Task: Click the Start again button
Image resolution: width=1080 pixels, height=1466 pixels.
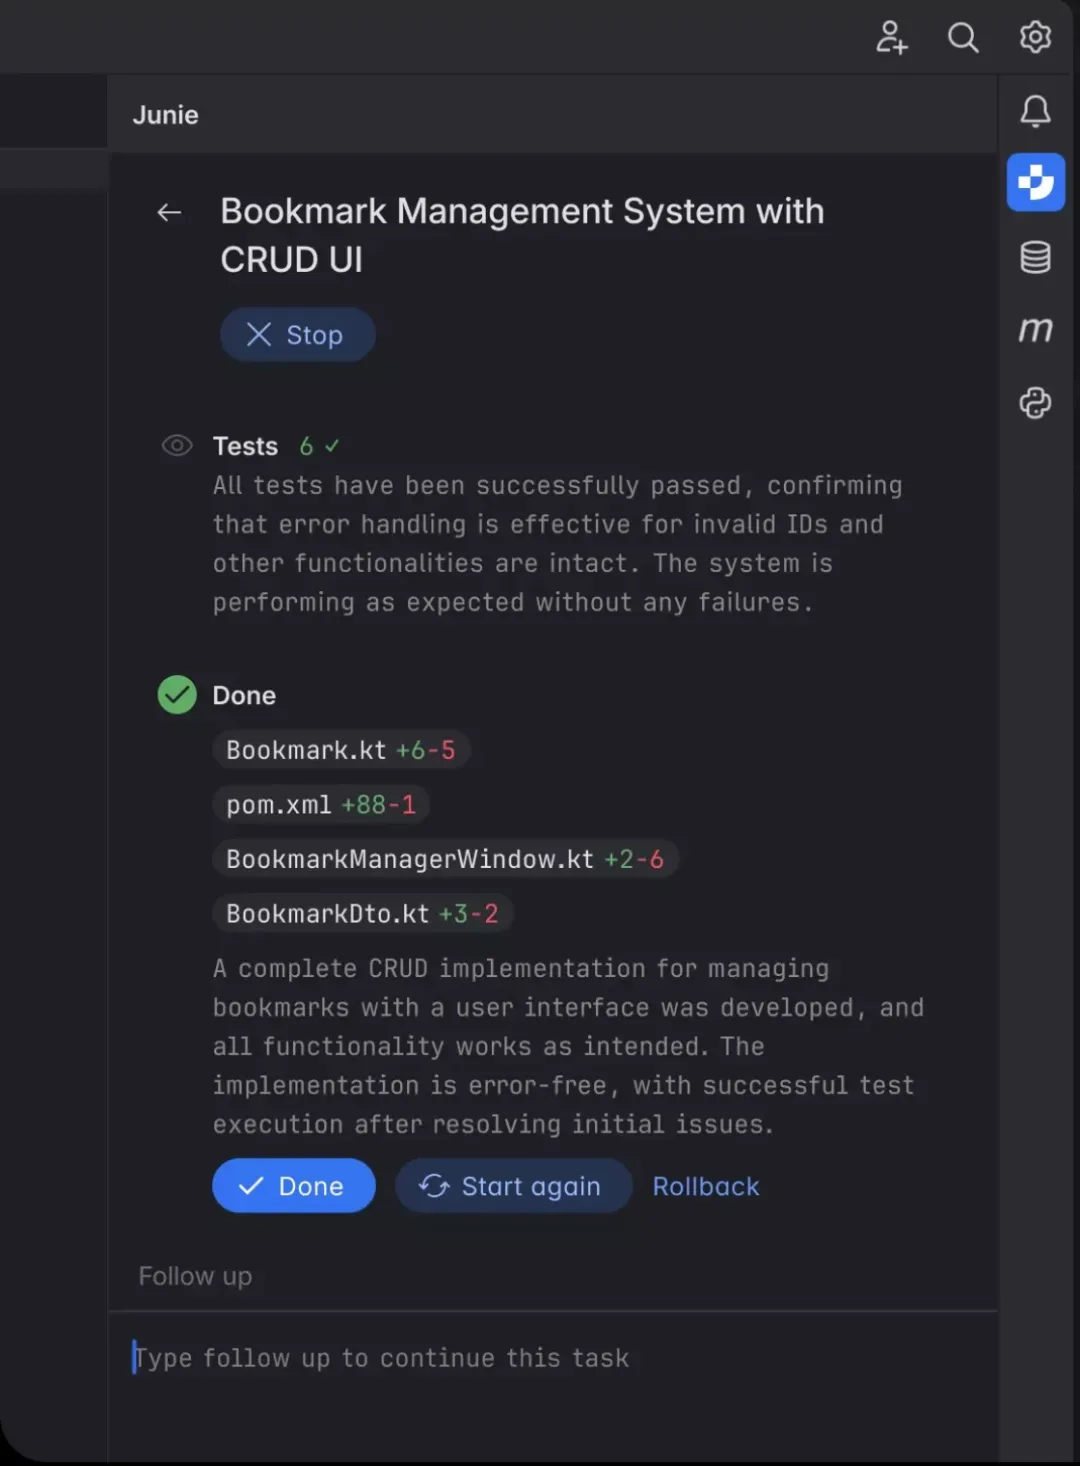Action: click(x=513, y=1186)
